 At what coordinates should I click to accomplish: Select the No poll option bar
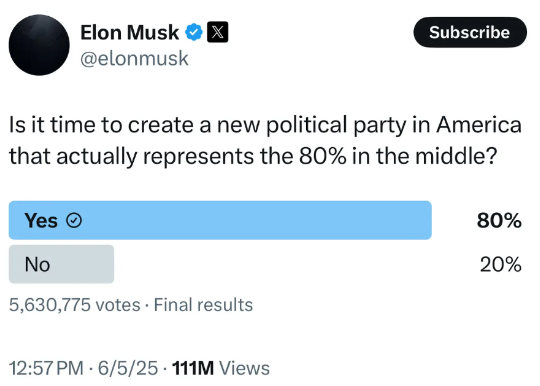pyautogui.click(x=265, y=264)
